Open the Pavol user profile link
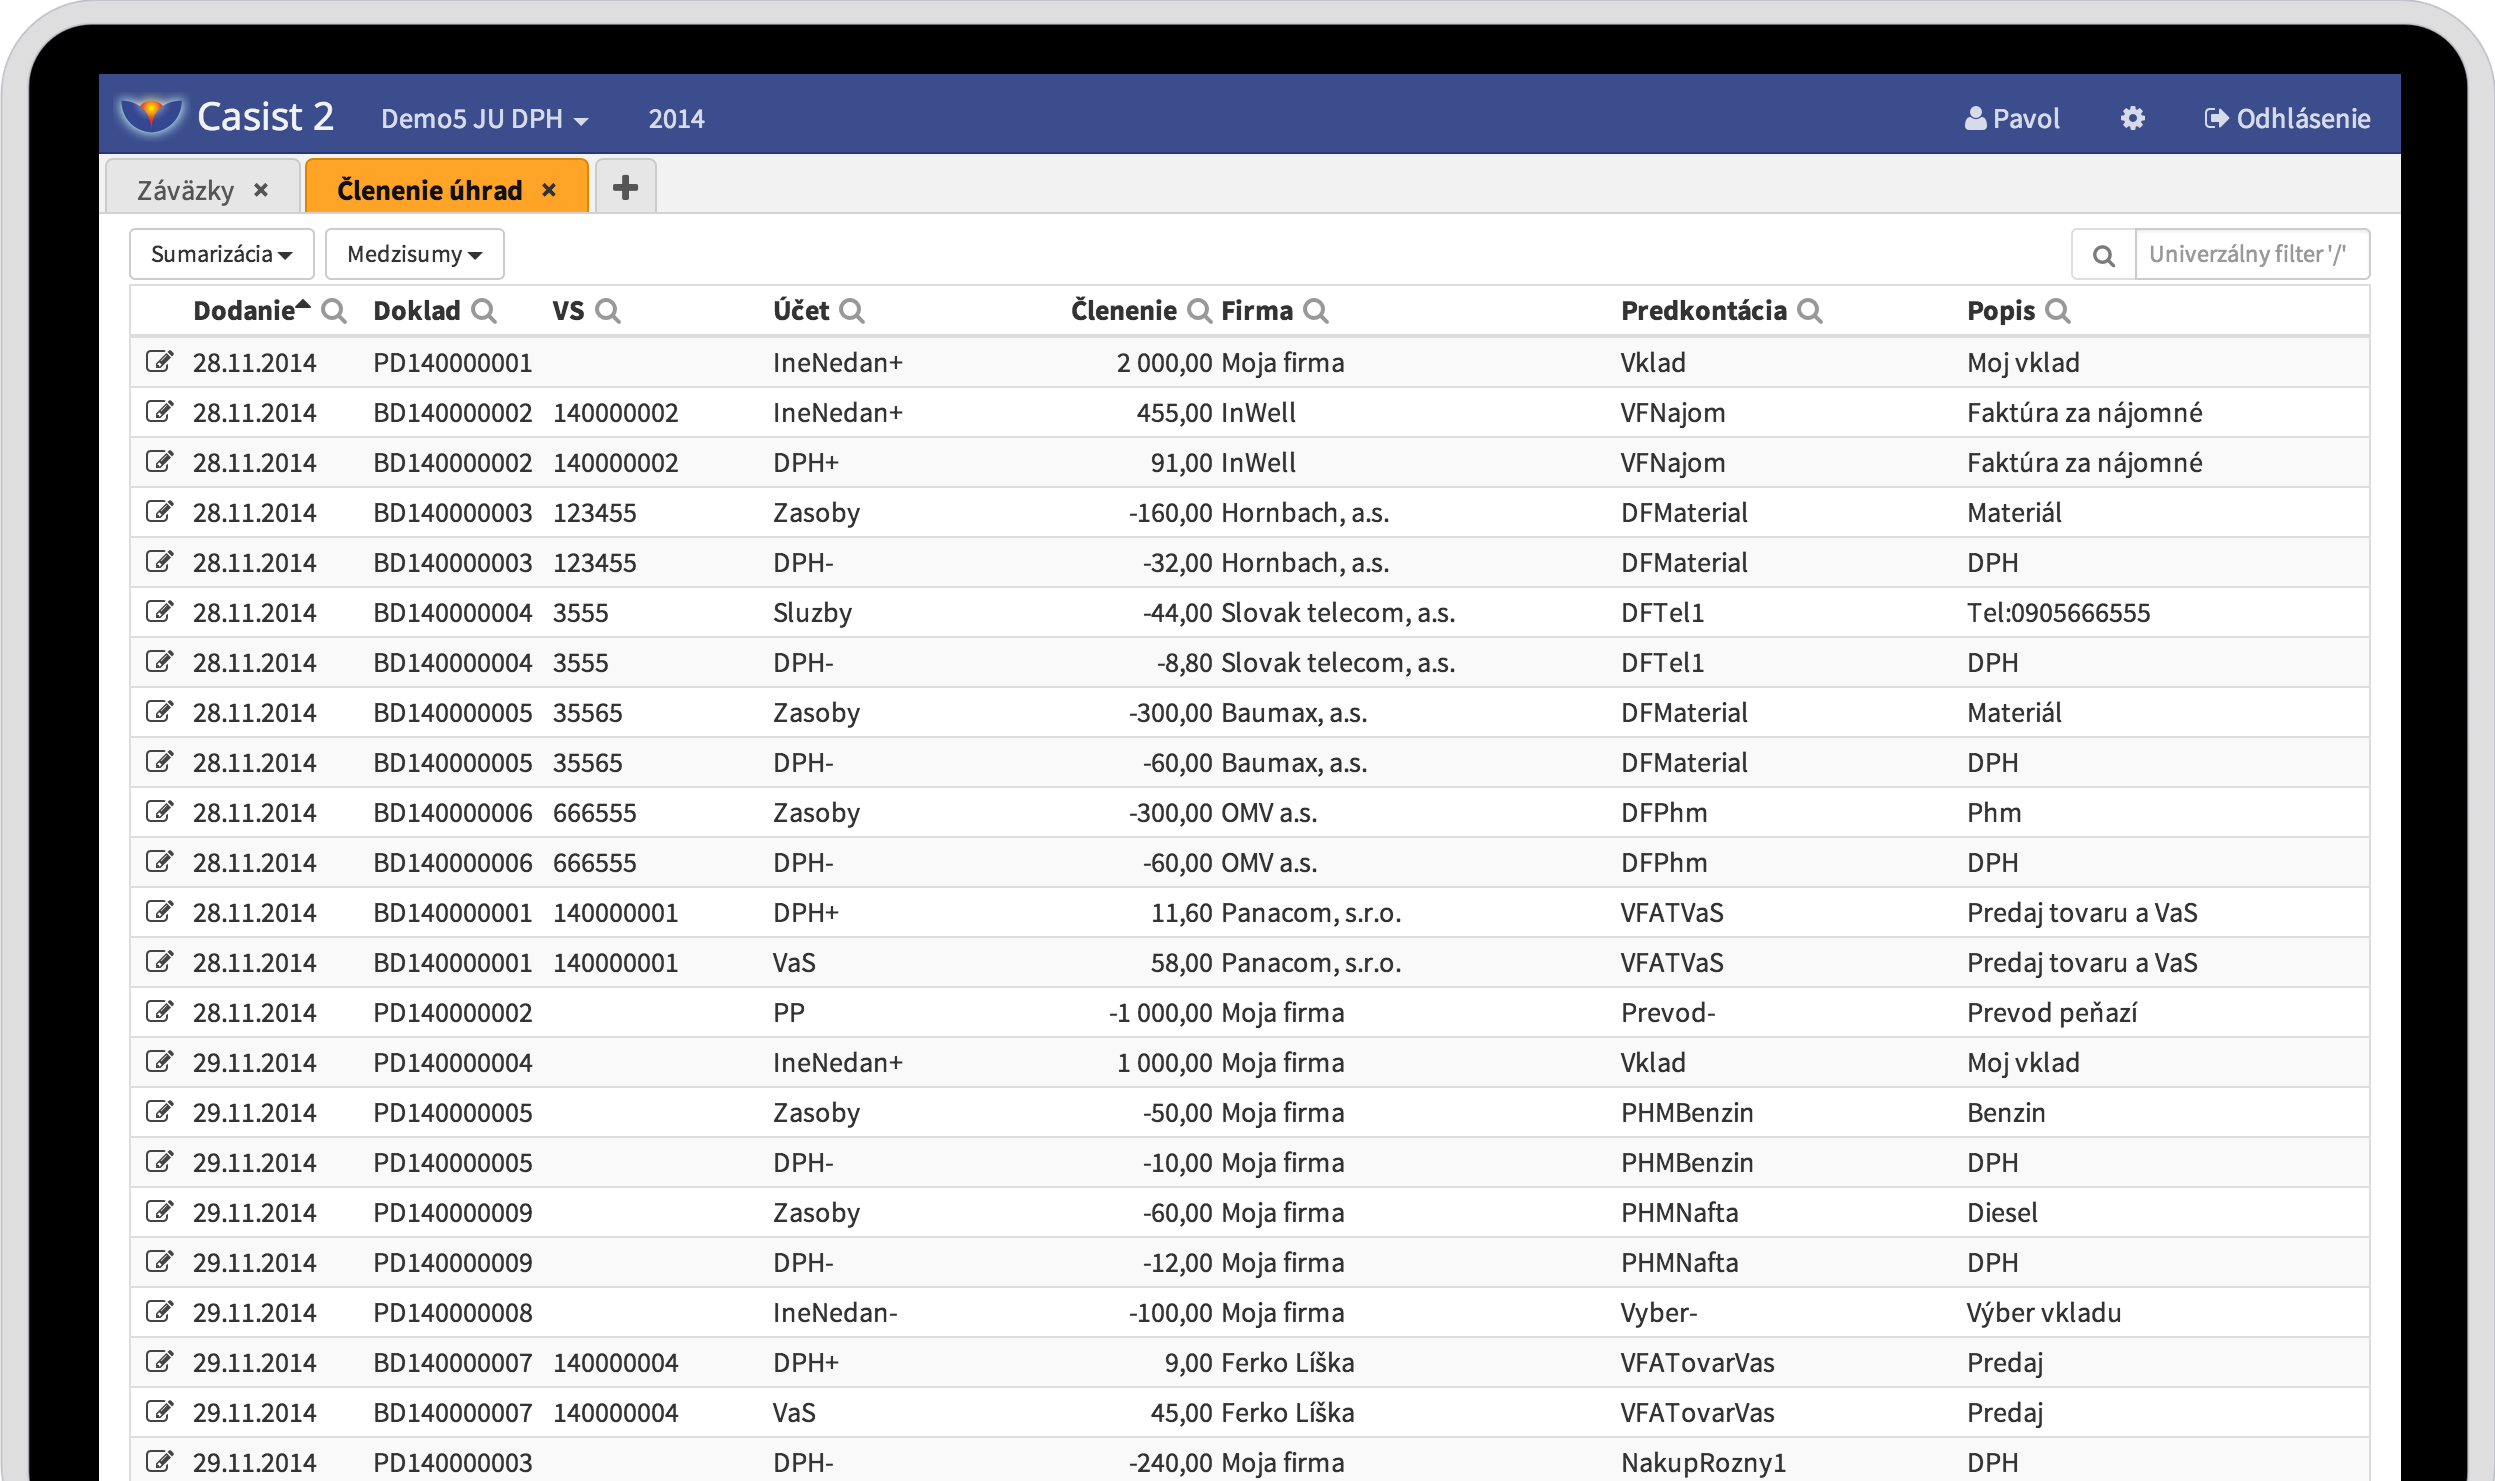Viewport: 2495px width, 1481px height. click(2012, 119)
